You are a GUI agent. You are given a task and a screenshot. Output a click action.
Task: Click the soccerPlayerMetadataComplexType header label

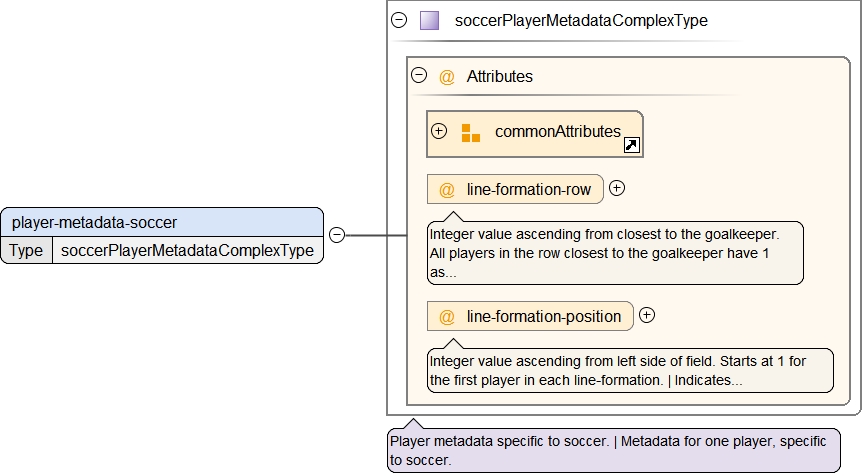(x=580, y=20)
